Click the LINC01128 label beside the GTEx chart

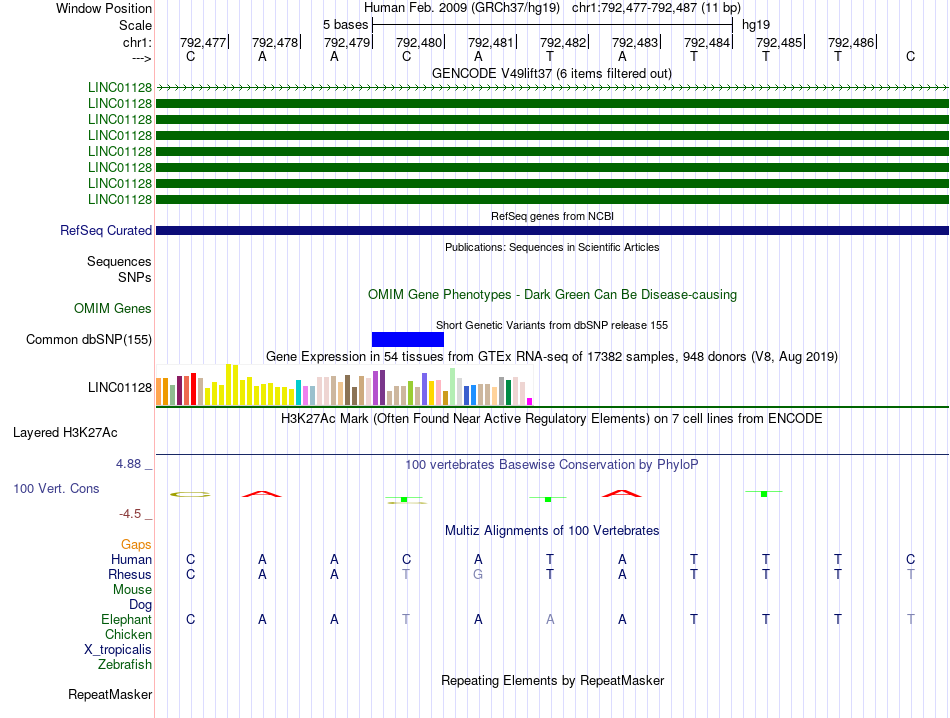coord(120,387)
